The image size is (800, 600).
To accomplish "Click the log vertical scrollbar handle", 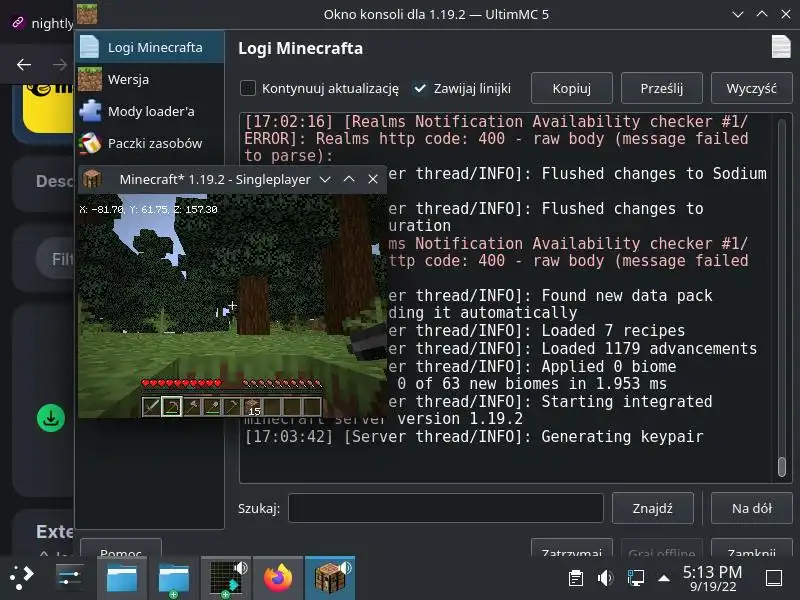I will pos(782,467).
